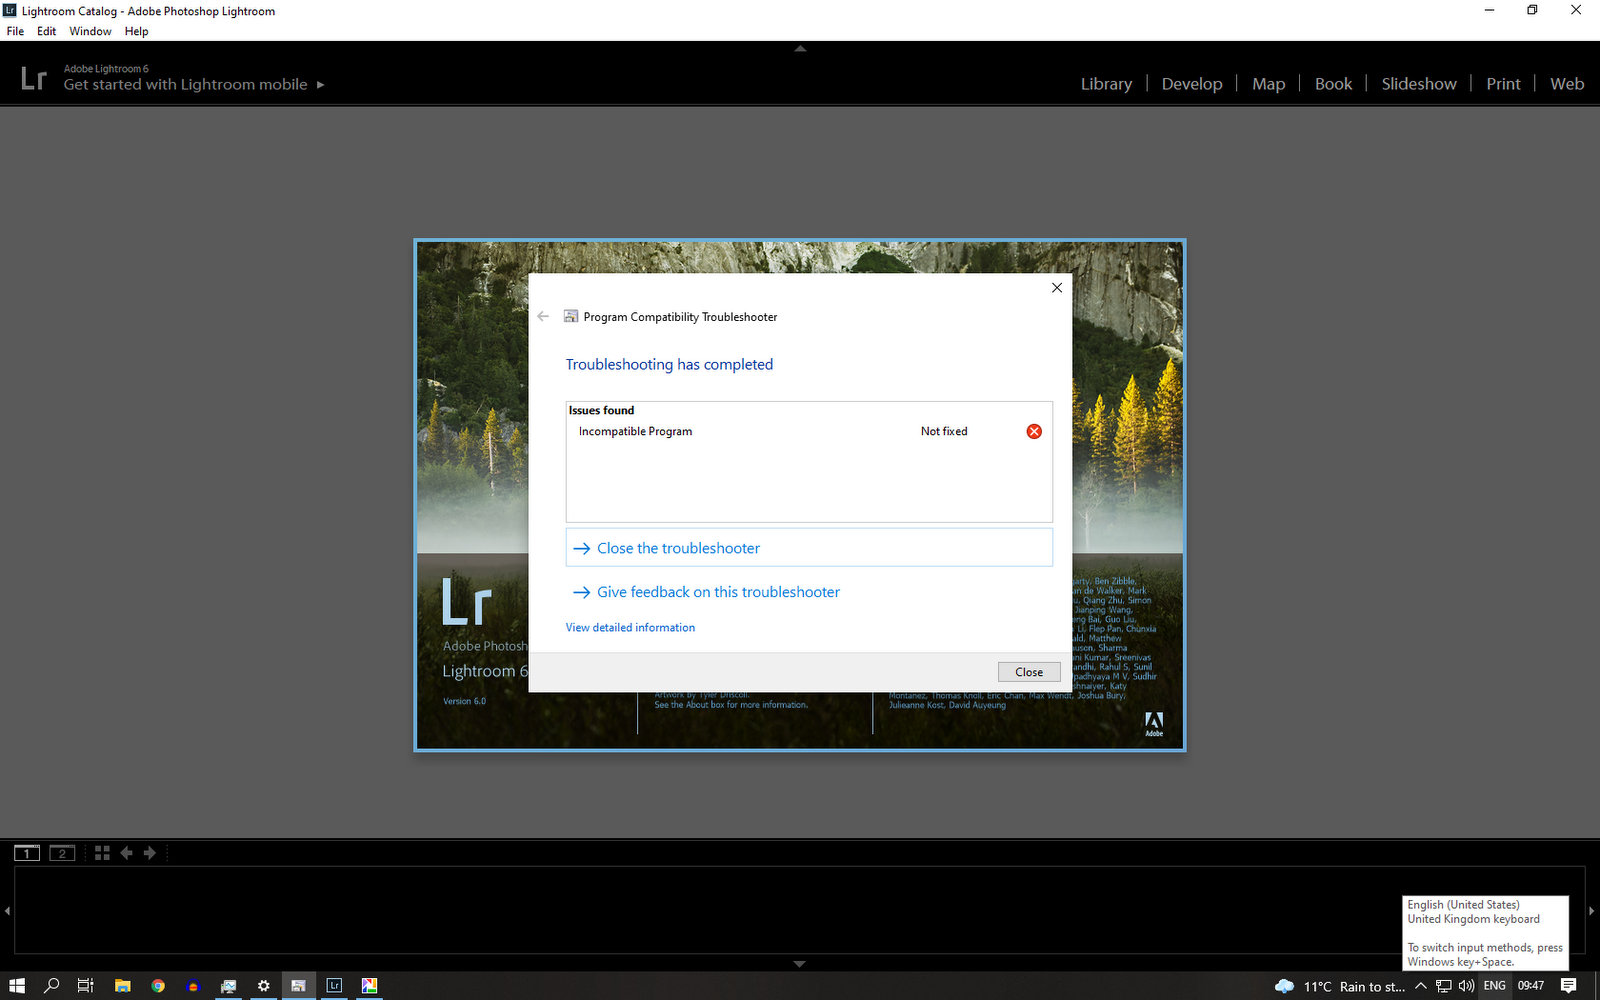This screenshot has height=1000, width=1600.
Task: Click the back navigation arrow above the filmstrip
Action: pos(126,852)
